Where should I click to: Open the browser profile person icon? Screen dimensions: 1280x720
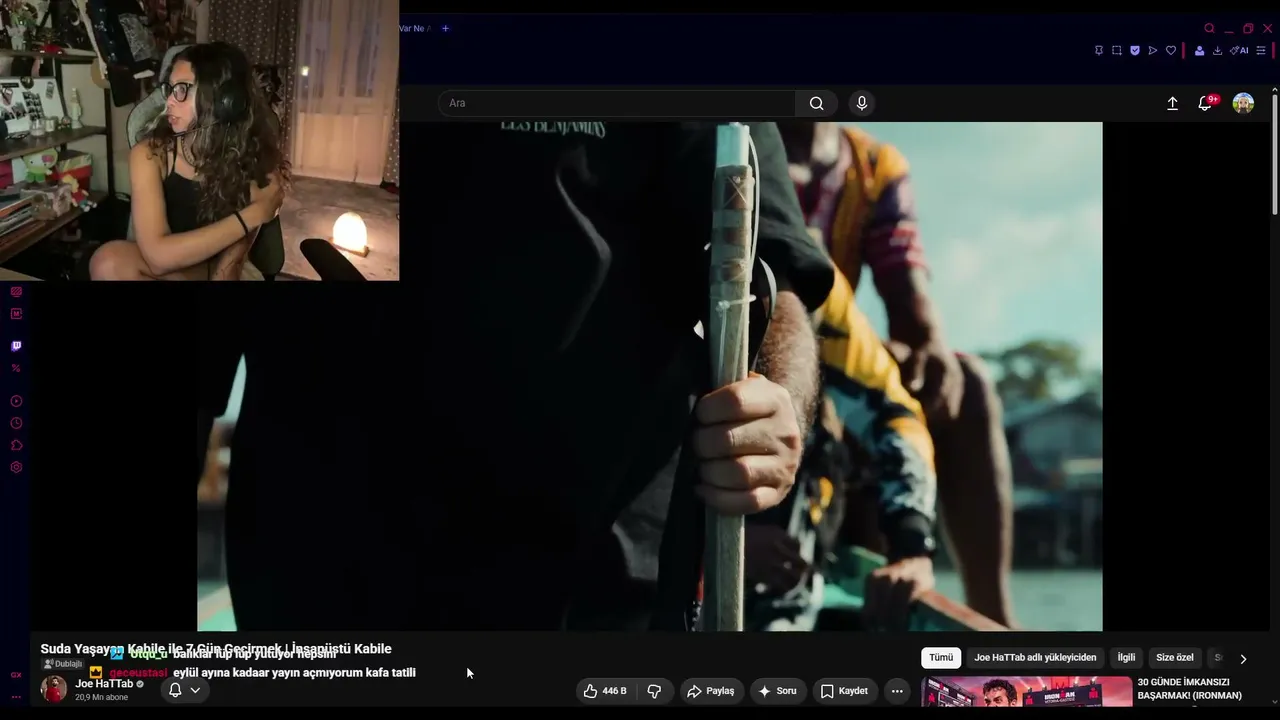[x=1199, y=50]
